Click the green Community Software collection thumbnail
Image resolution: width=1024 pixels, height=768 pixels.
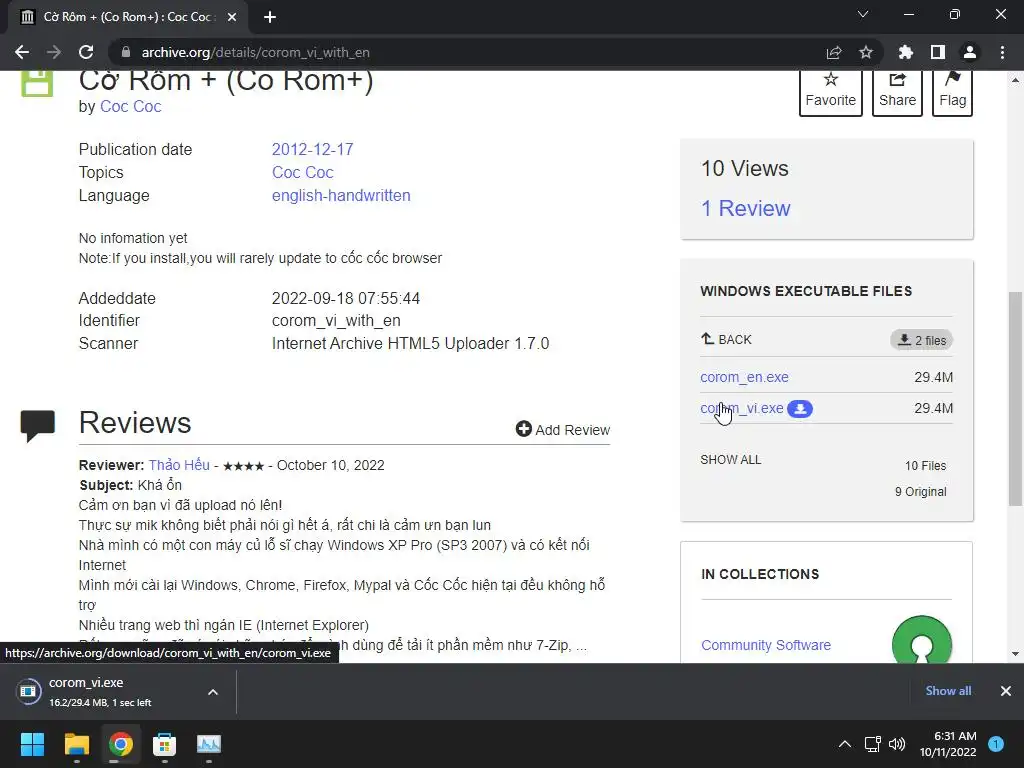[x=921, y=640]
